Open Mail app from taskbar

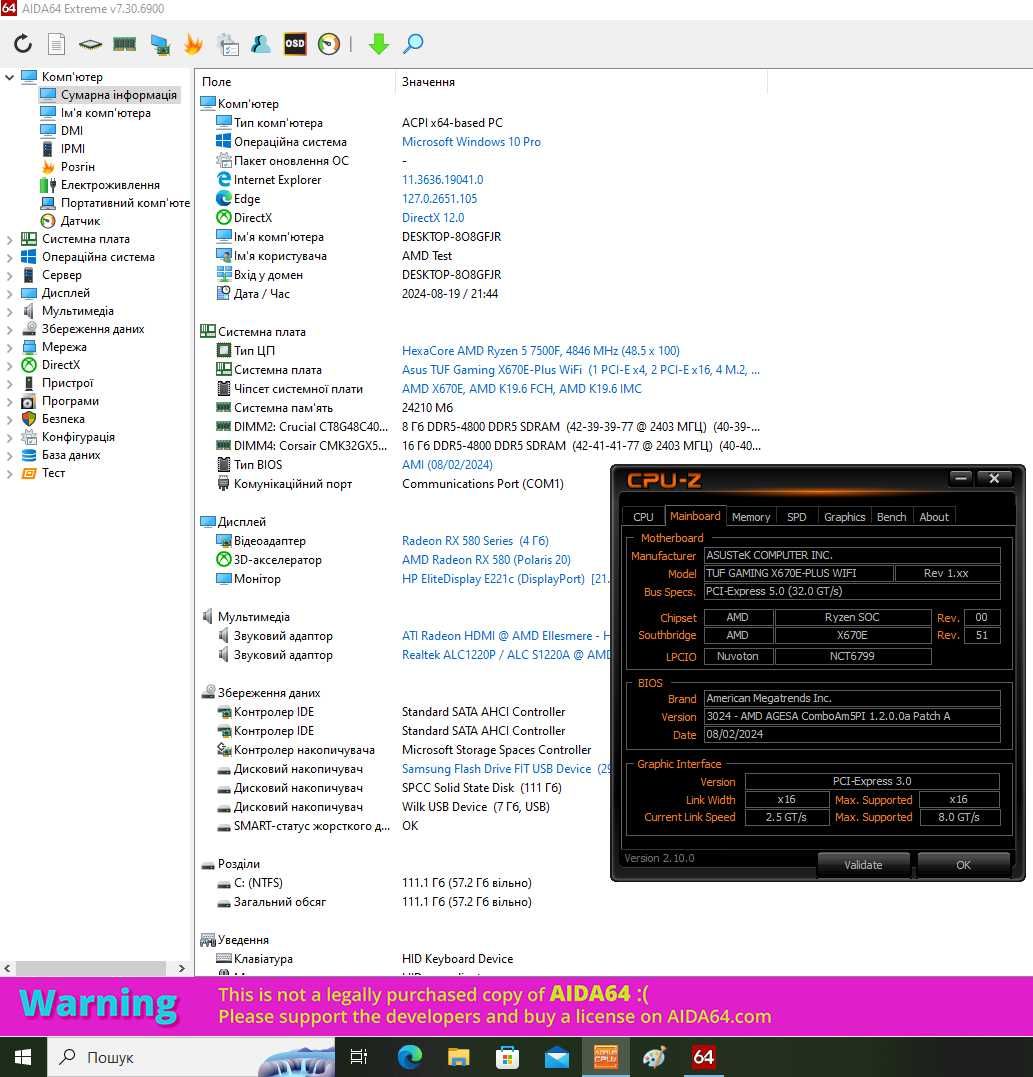[557, 1057]
